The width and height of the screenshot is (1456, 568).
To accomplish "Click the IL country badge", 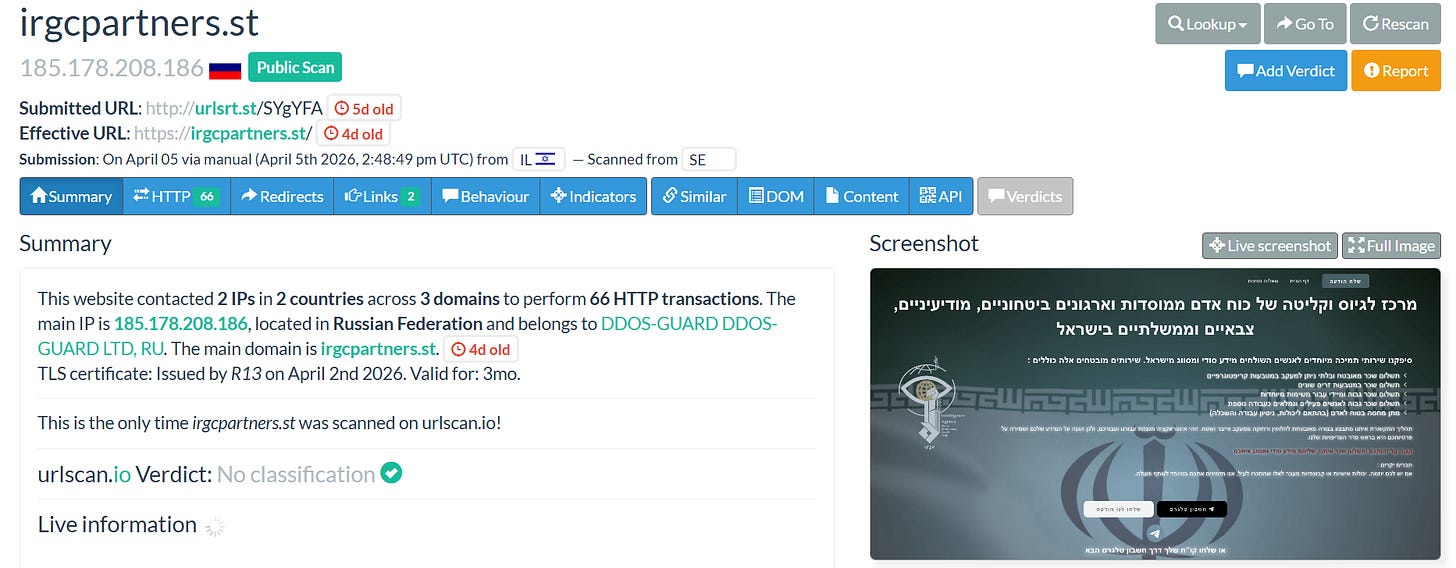I will point(538,159).
